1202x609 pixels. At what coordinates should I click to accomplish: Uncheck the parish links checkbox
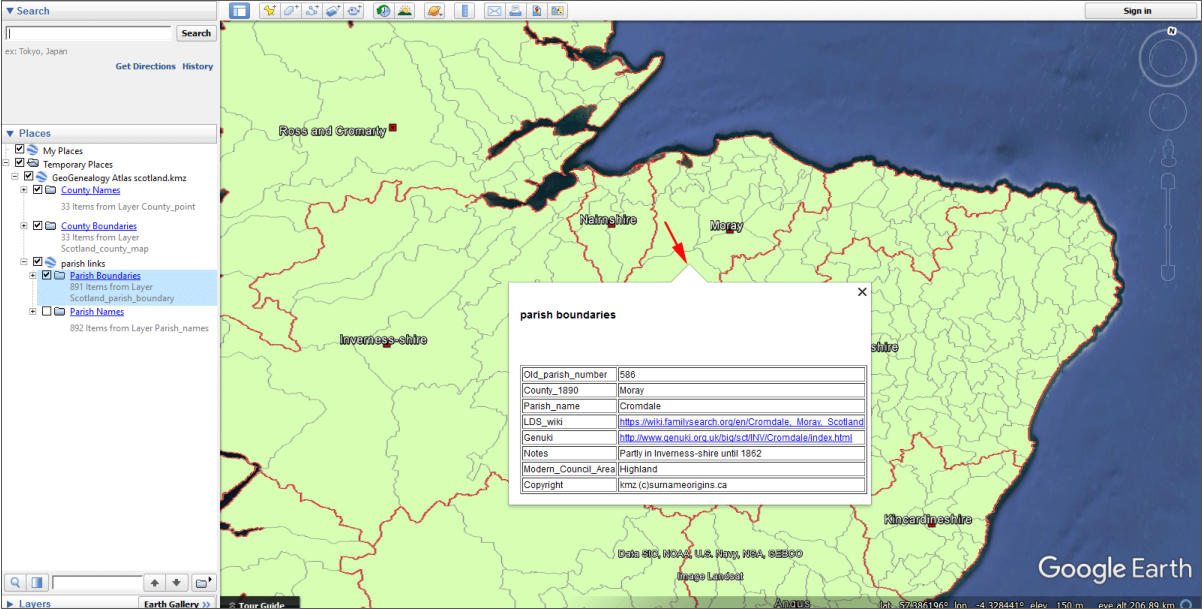click(38, 262)
